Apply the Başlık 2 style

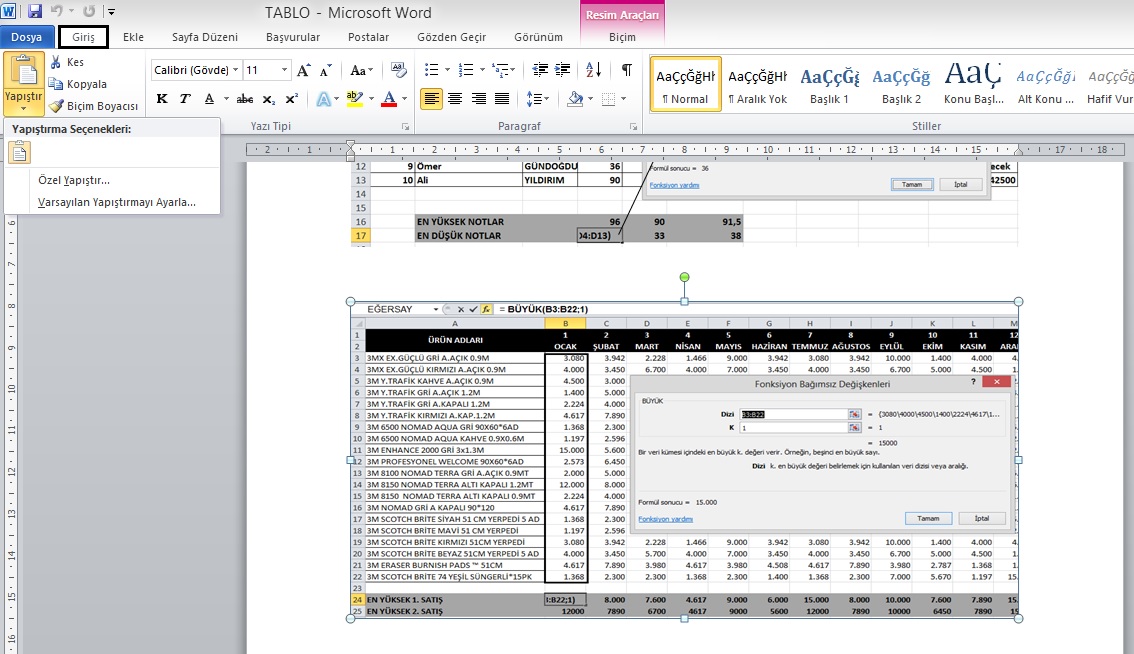coord(901,85)
